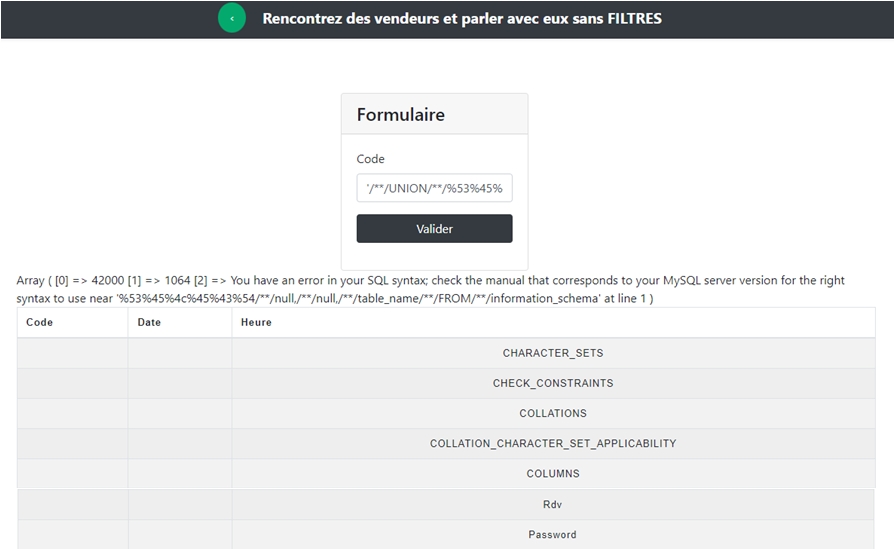Image resolution: width=894 pixels, height=549 pixels.
Task: Click the Password table name row
Action: click(x=552, y=534)
